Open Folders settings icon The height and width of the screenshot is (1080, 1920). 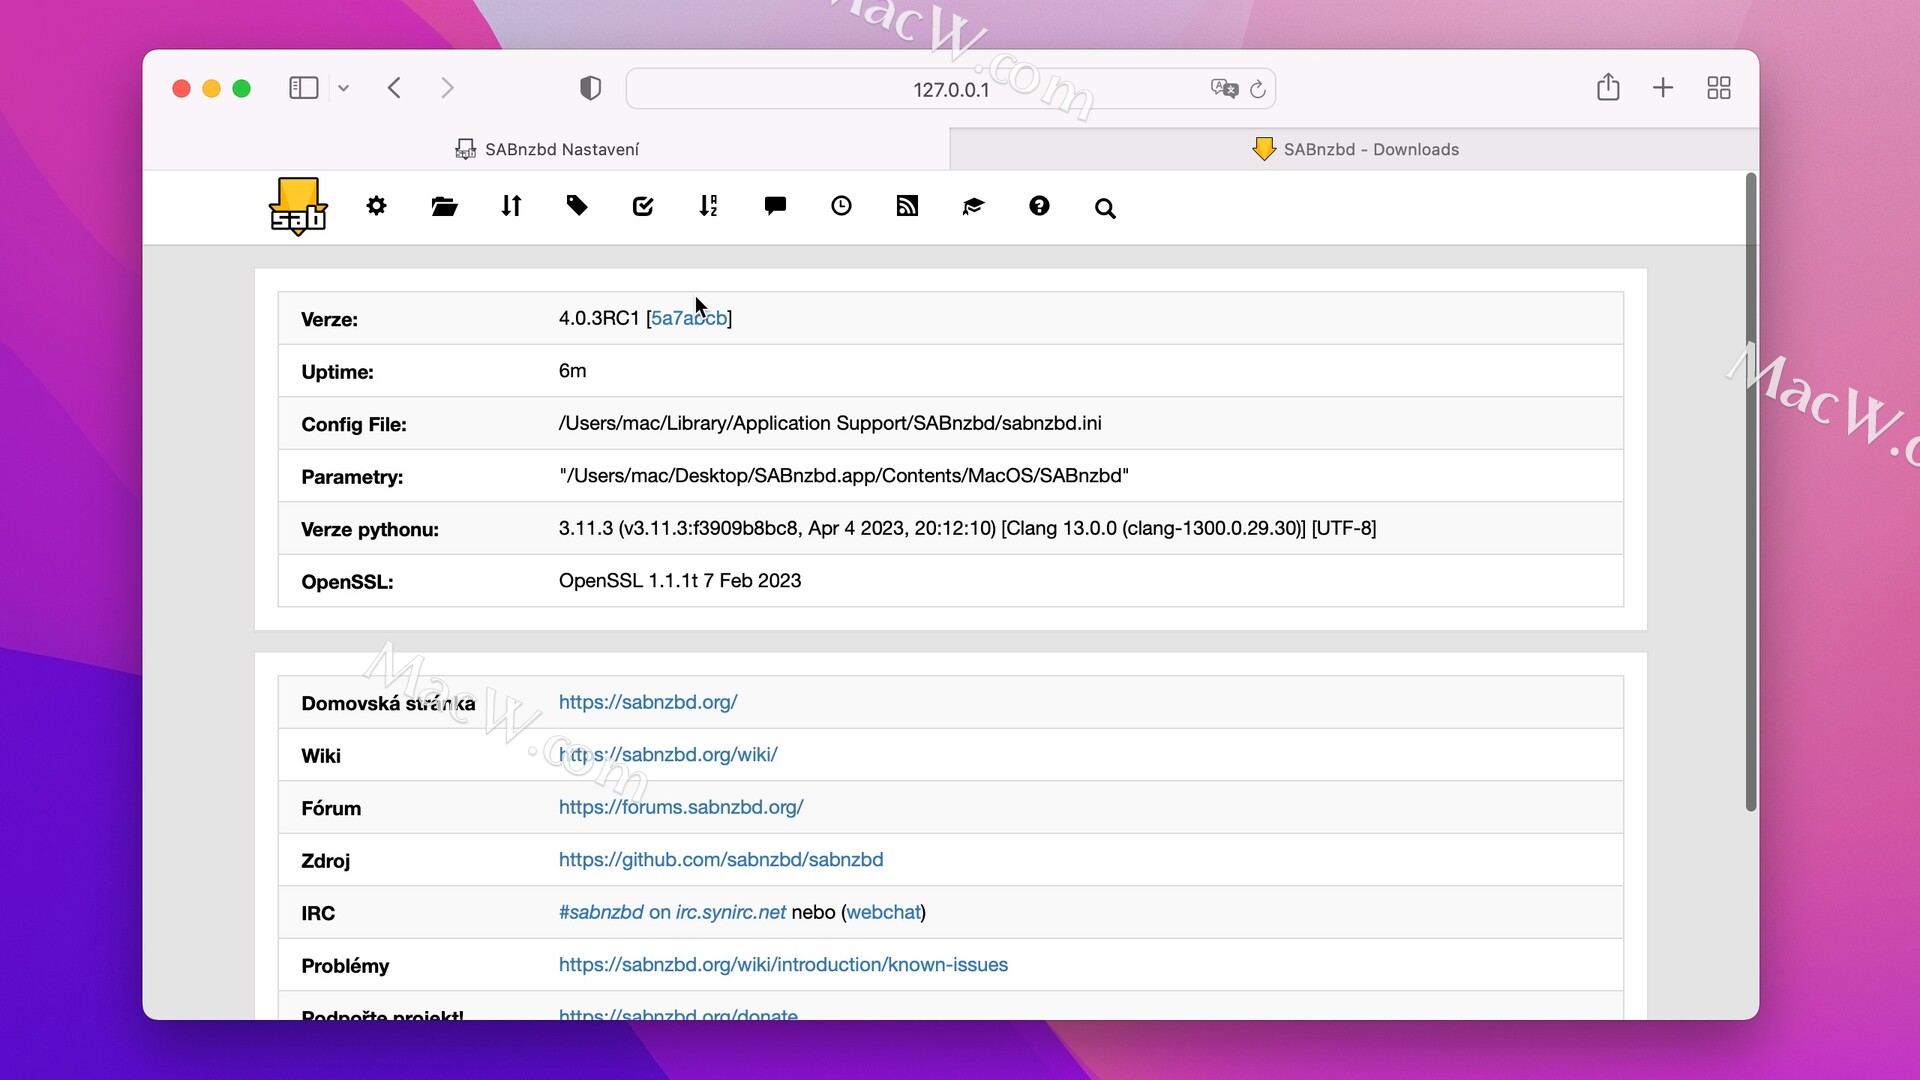(444, 206)
